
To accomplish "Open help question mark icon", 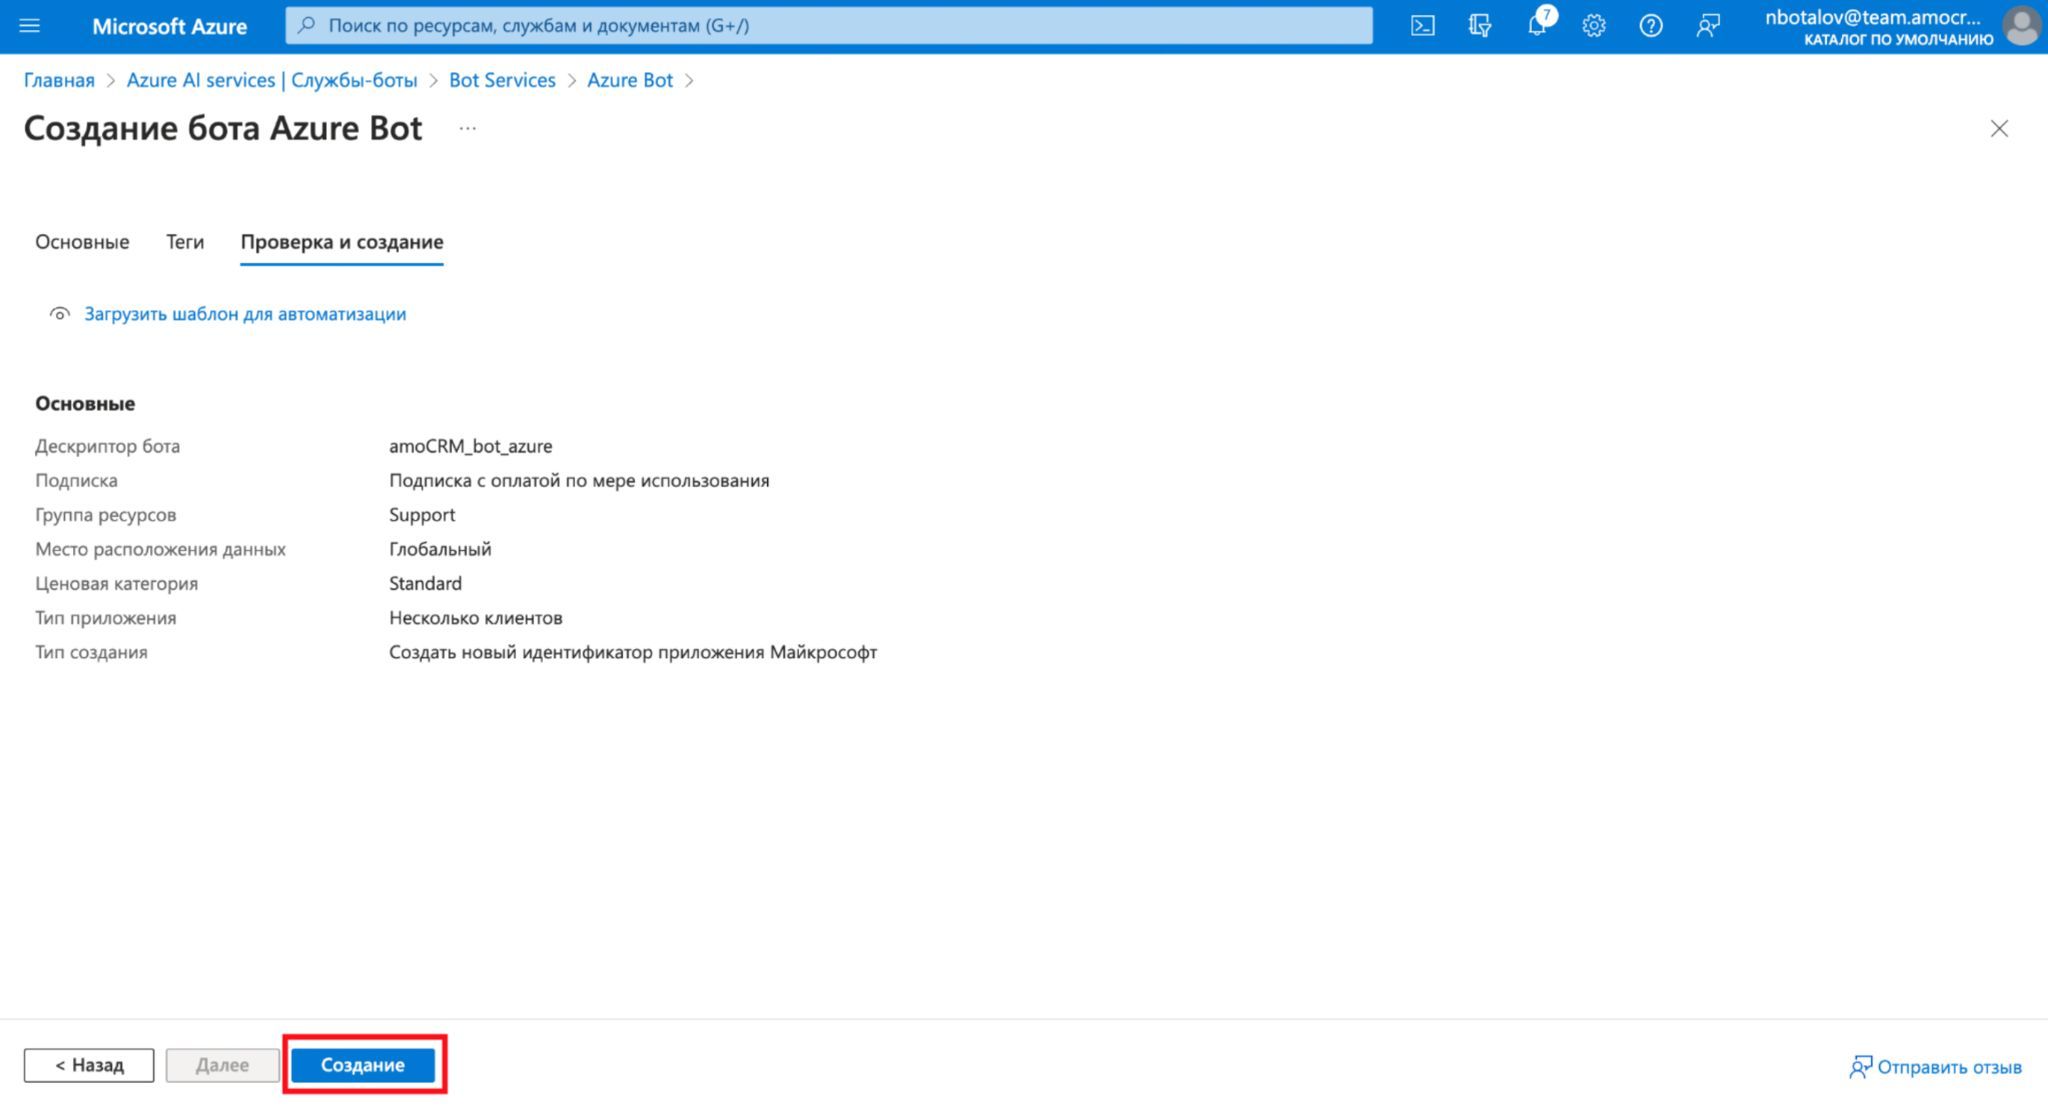I will (1651, 26).
